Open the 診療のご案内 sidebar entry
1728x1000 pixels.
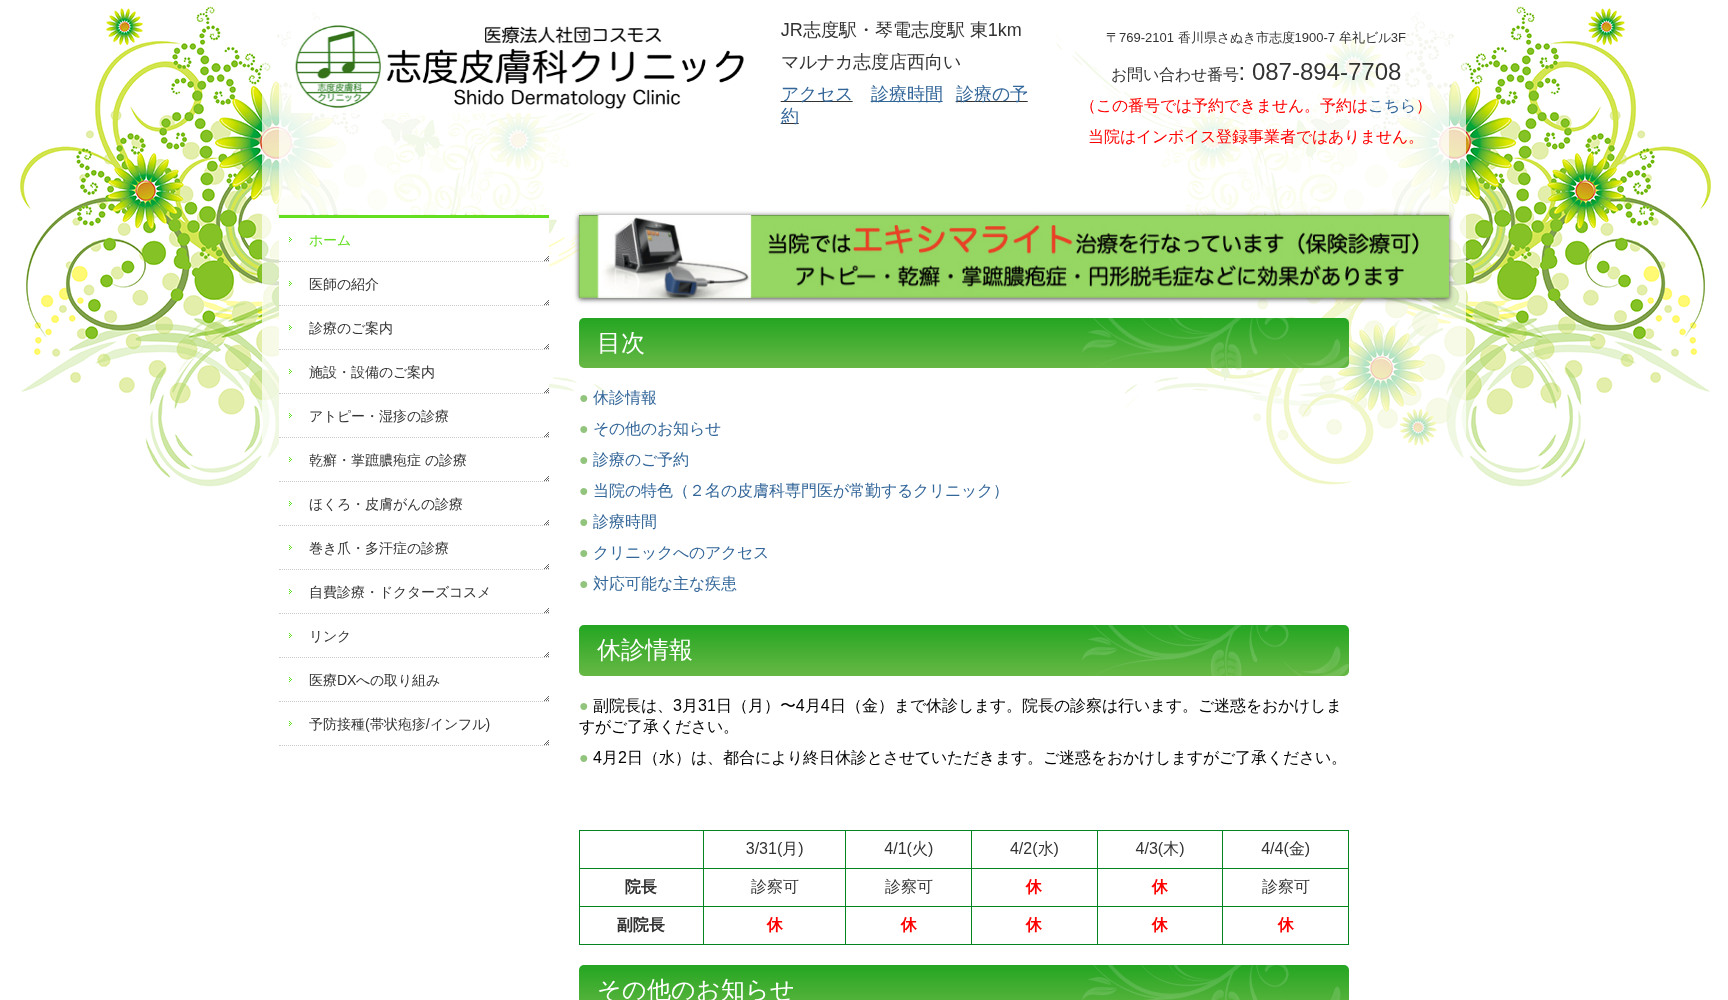[x=349, y=328]
